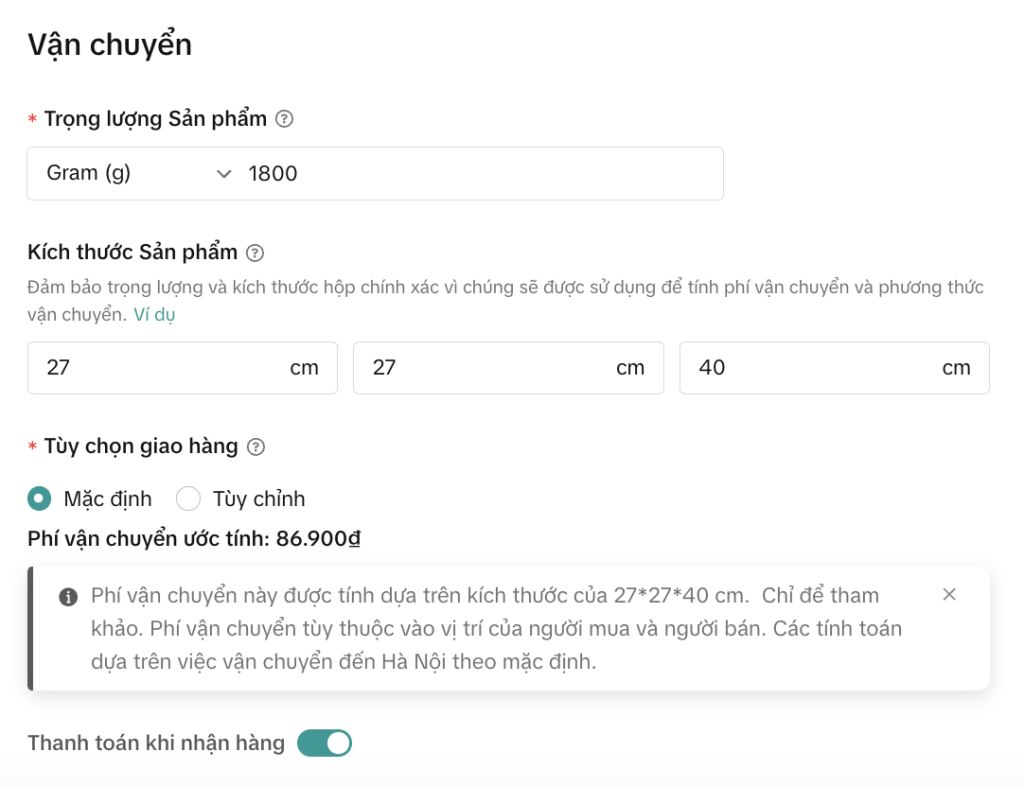Dismiss the shipping fee notice with X
The image size is (1024, 787).
[949, 595]
